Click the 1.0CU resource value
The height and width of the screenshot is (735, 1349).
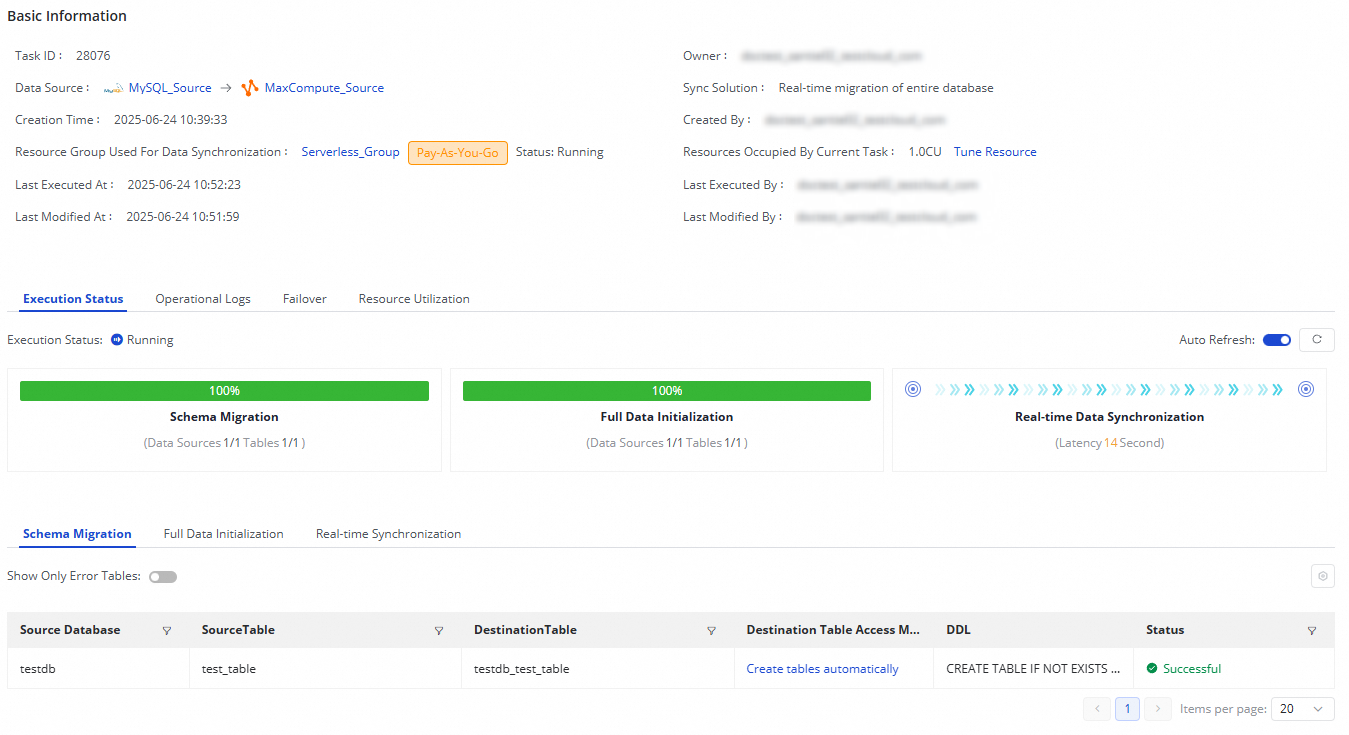[925, 152]
